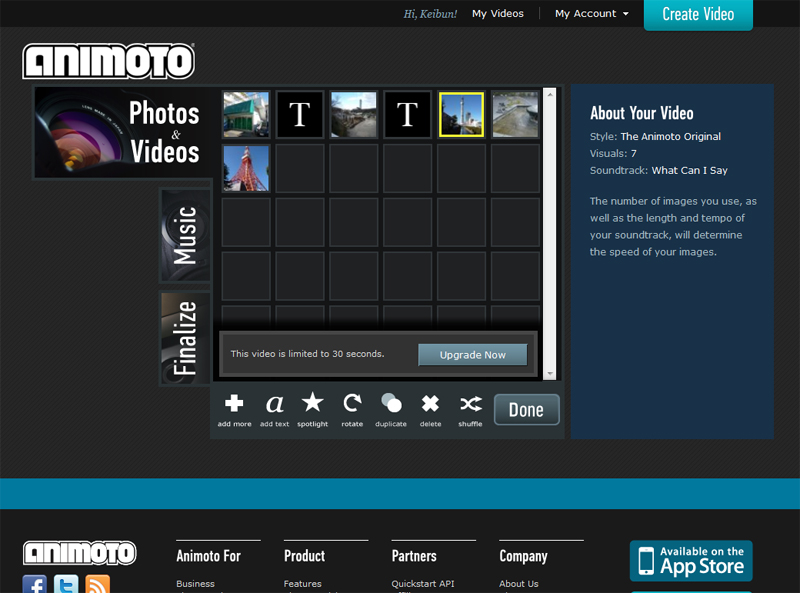Select the first building photo thumbnail
This screenshot has height=593, width=800.
pos(246,114)
